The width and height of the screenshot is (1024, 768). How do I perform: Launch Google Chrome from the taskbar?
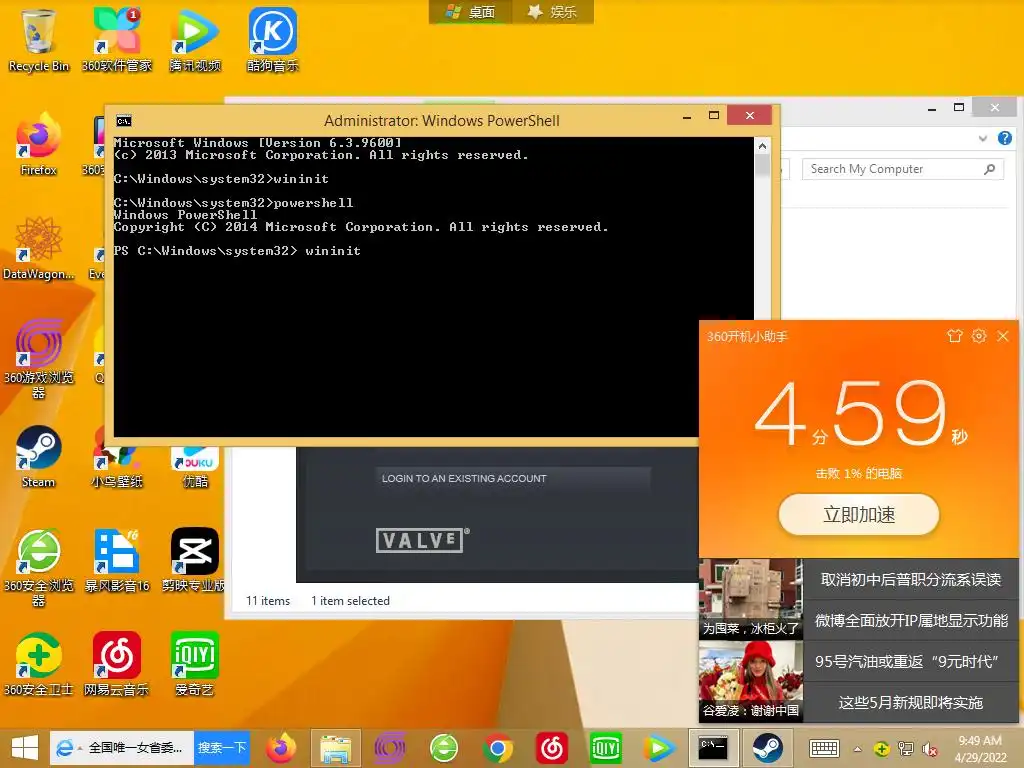point(498,748)
